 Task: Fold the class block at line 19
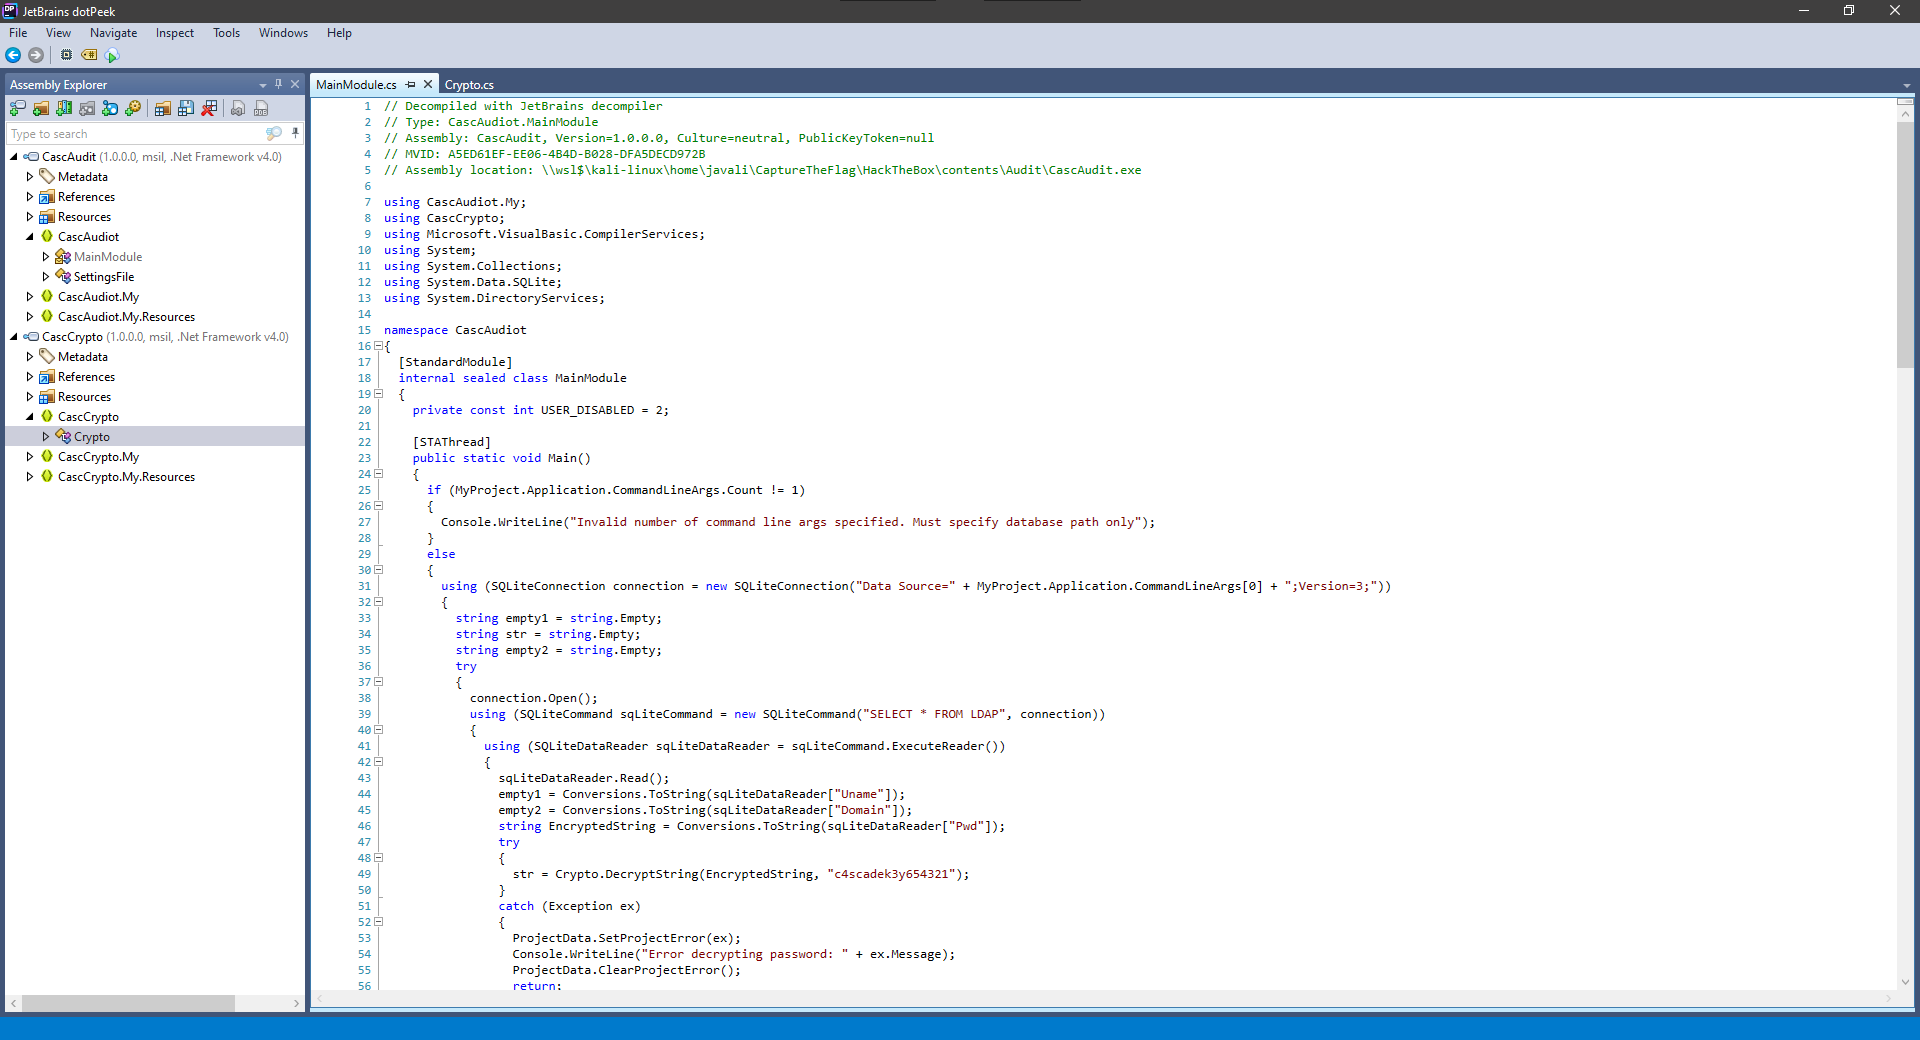click(379, 394)
